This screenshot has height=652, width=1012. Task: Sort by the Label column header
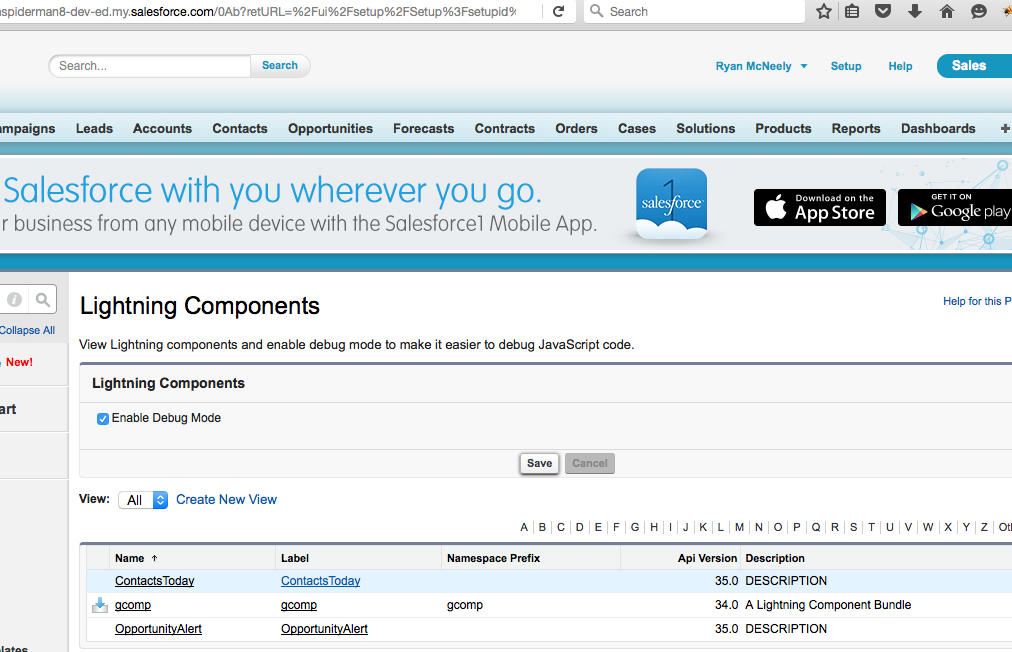pos(295,558)
